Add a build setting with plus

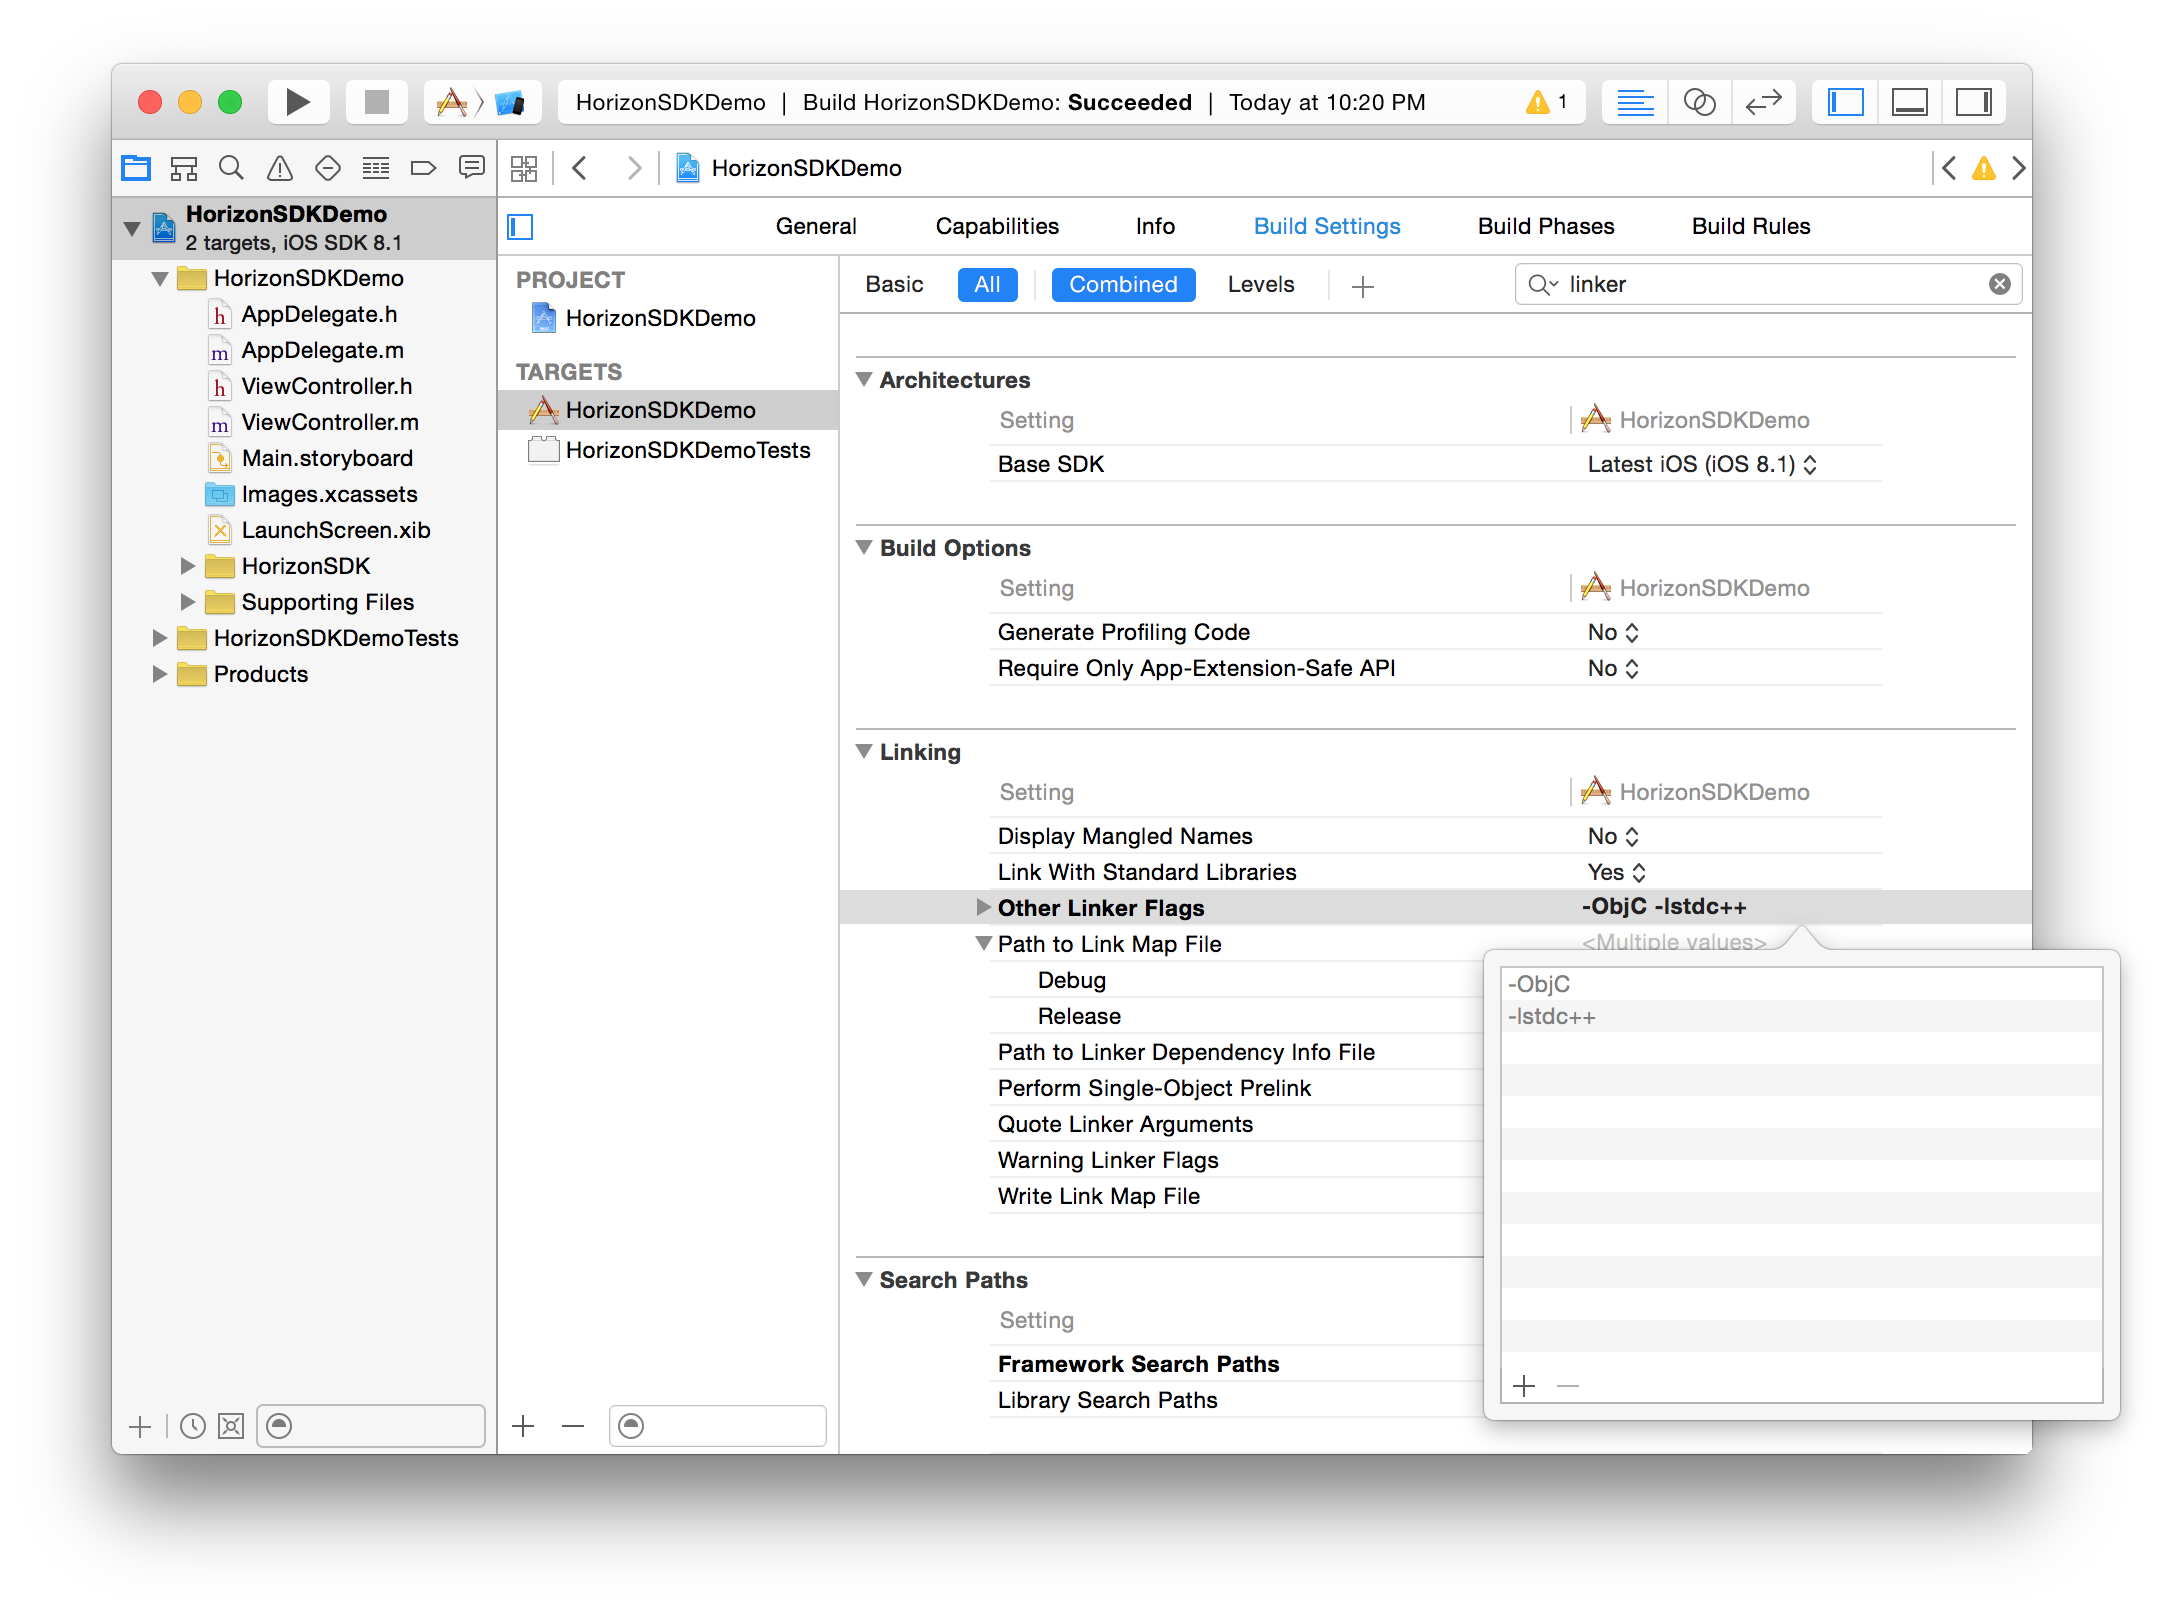coord(1363,287)
